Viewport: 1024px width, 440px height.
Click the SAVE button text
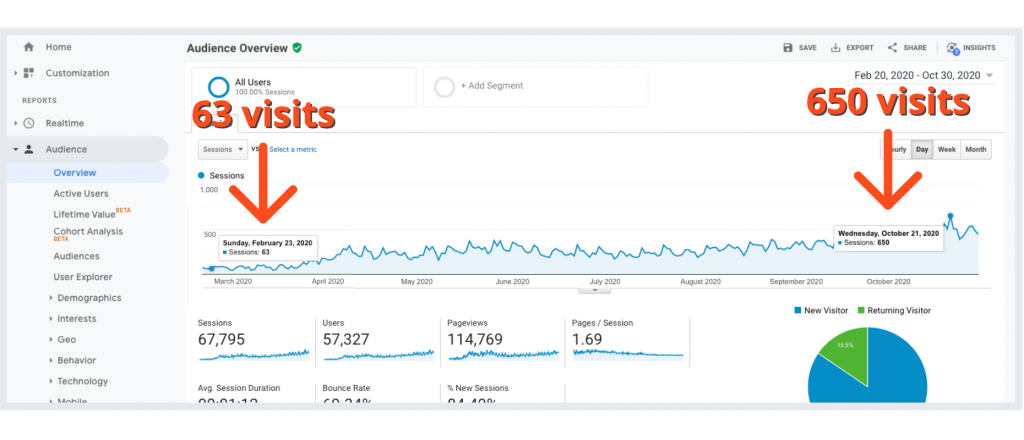(807, 48)
